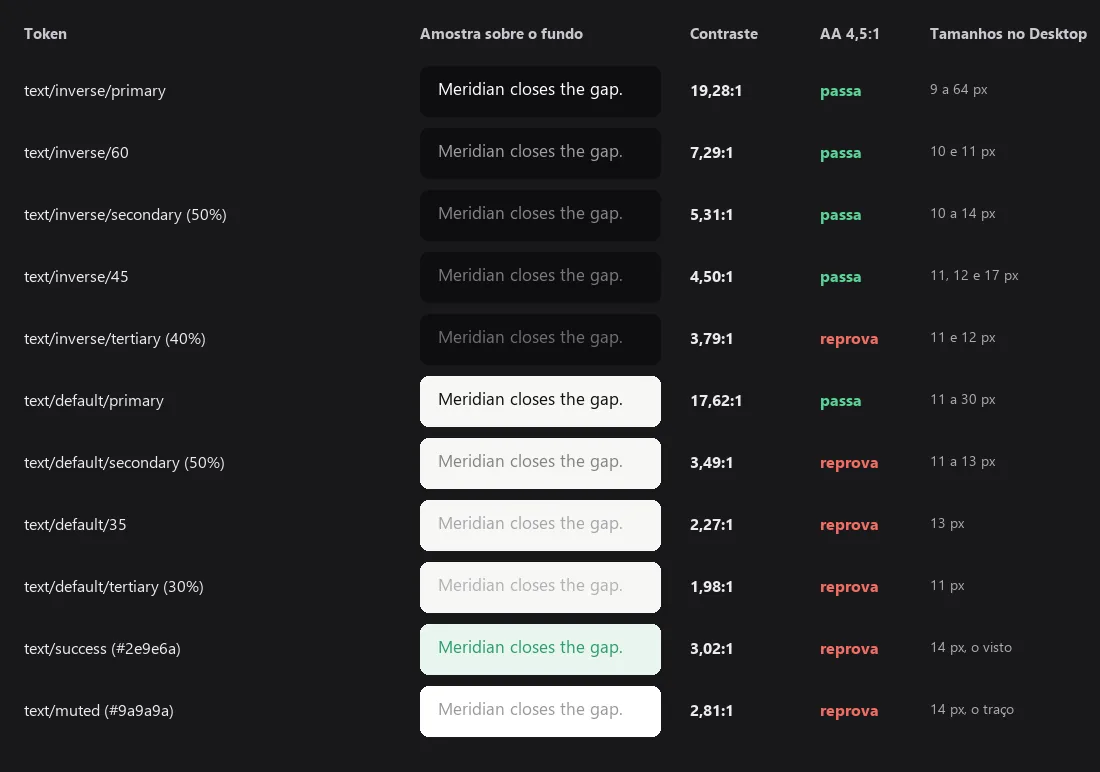Click the text/inverse/primary sample swatch

tap(540, 91)
